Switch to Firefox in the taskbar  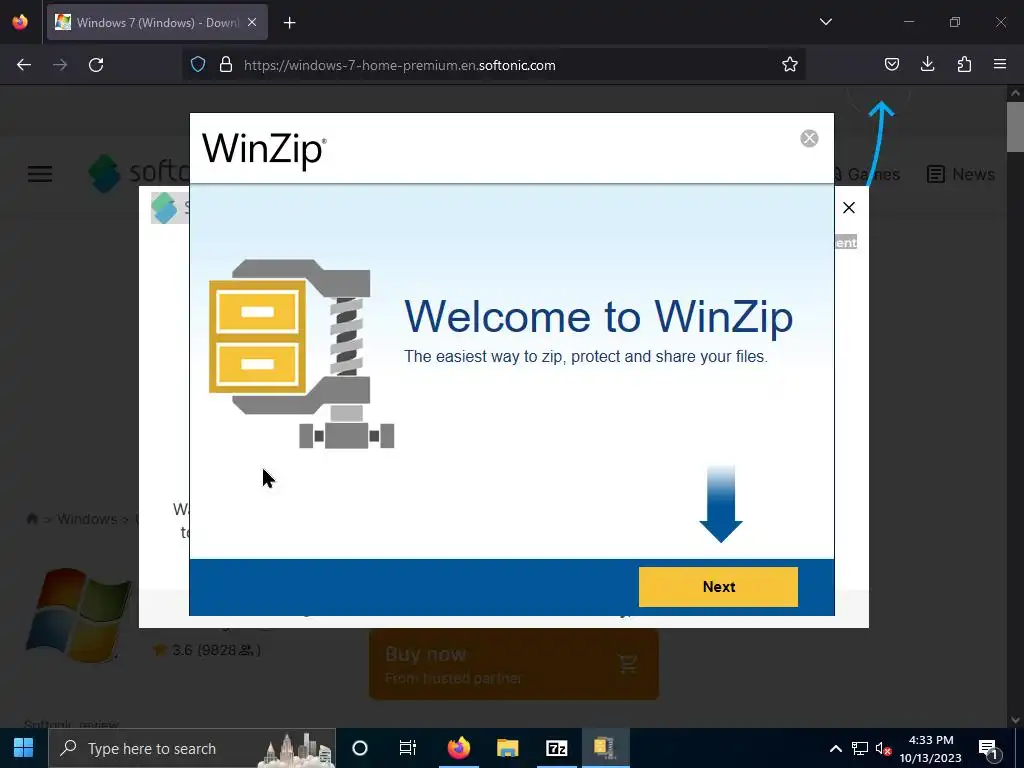point(458,748)
